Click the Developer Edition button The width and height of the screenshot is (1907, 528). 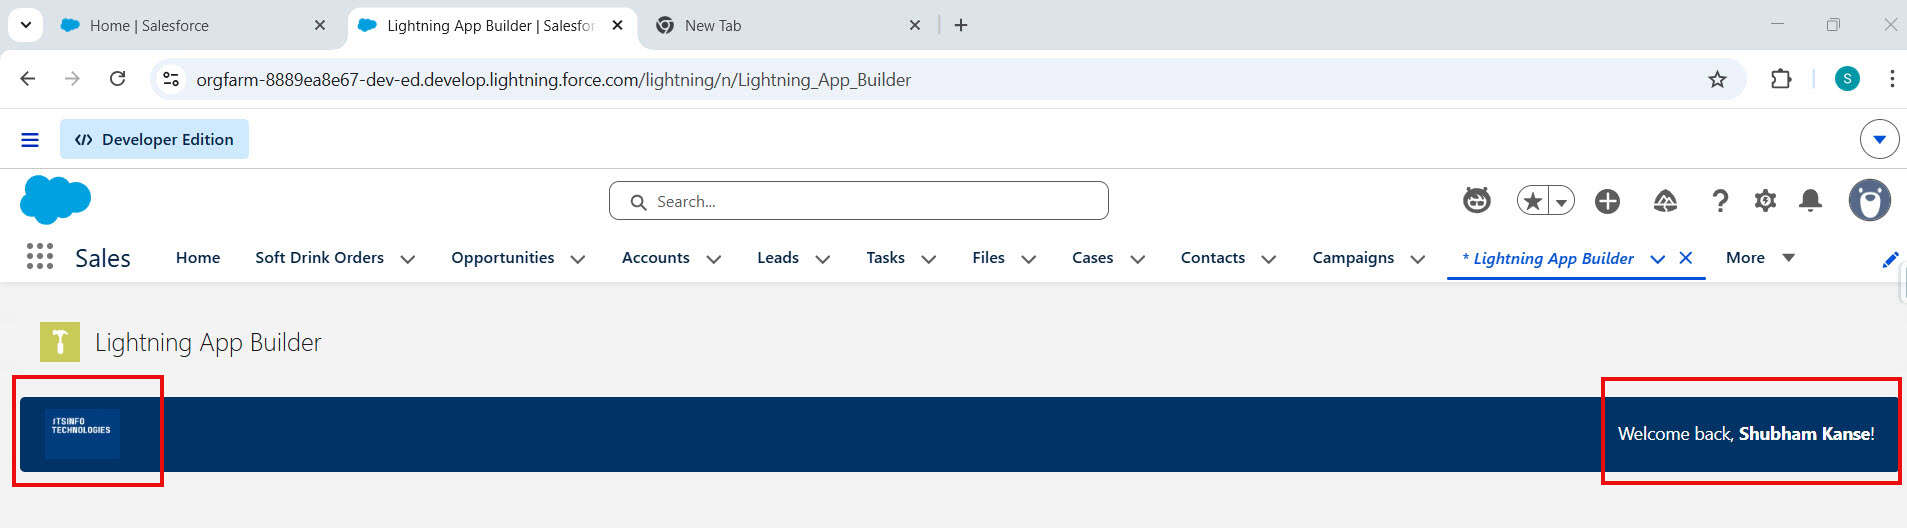coord(154,139)
